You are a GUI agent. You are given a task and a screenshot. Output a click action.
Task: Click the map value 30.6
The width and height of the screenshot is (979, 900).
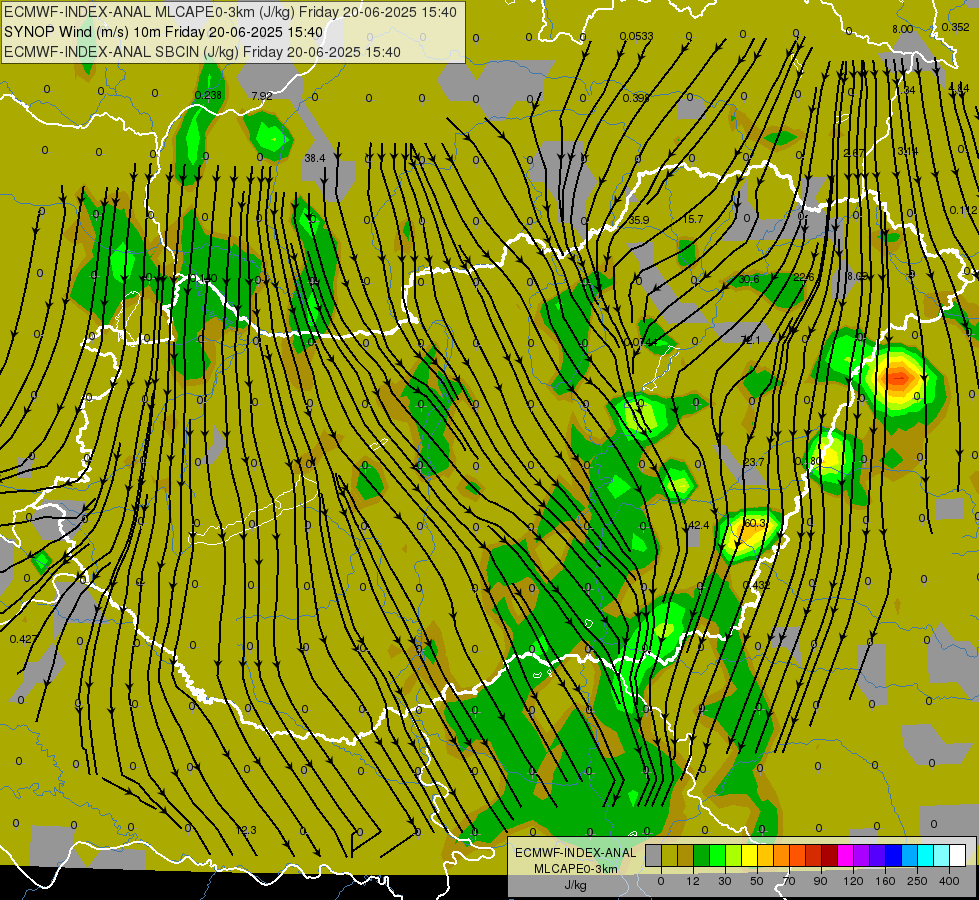[x=749, y=279]
